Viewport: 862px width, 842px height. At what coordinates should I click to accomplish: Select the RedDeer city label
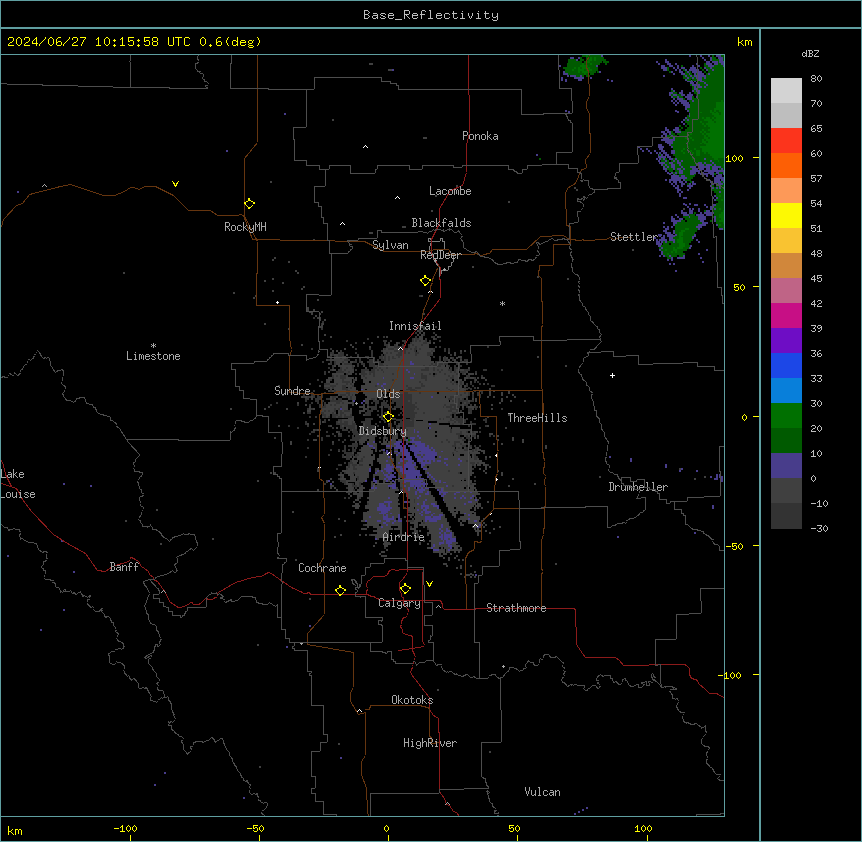440,255
